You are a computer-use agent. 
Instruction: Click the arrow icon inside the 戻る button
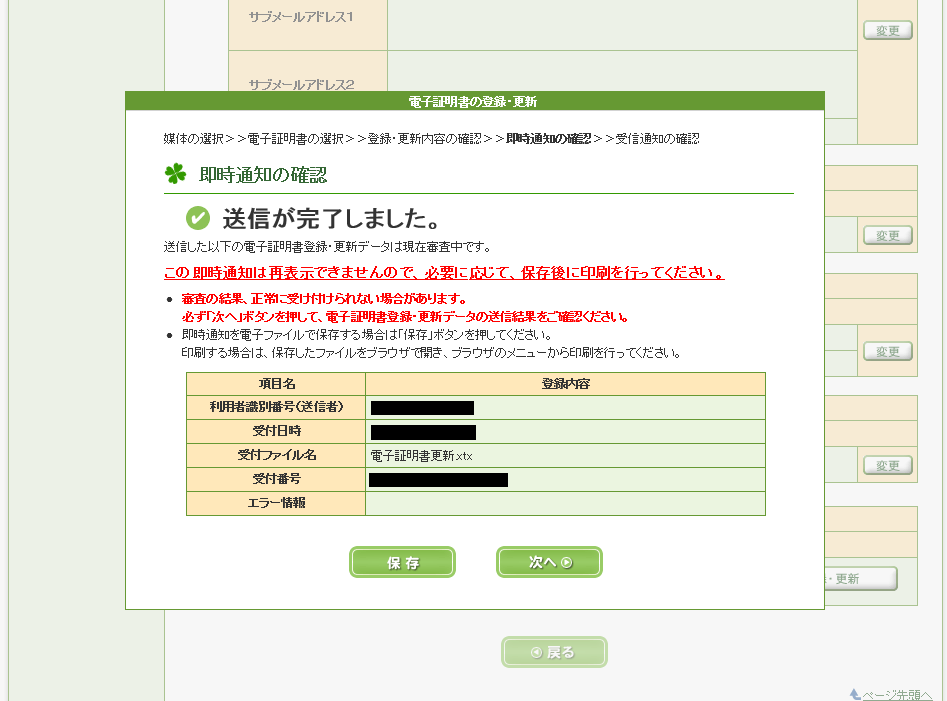(536, 652)
